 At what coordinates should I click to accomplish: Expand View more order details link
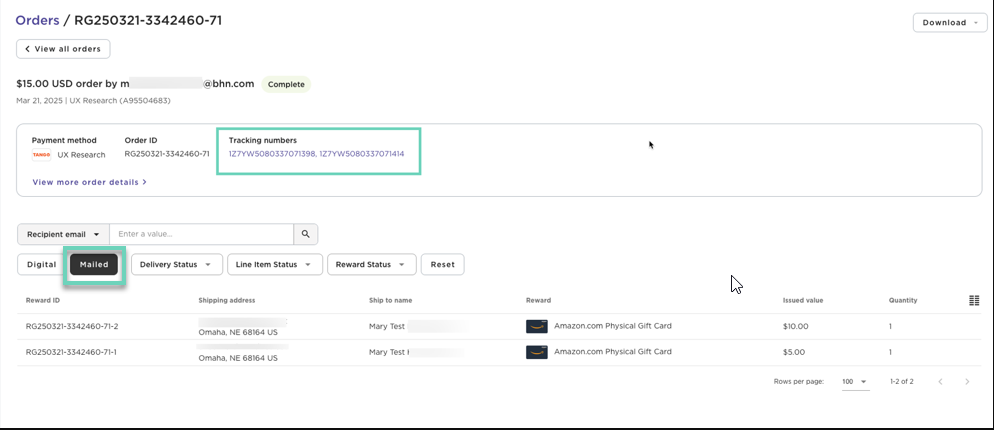(89, 182)
